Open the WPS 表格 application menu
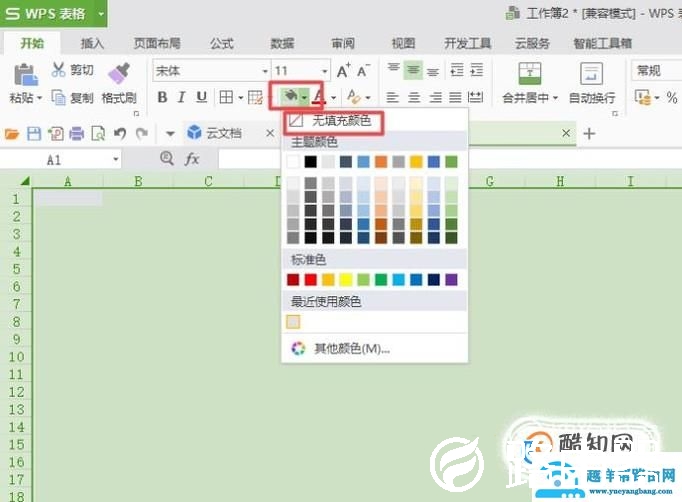 pyautogui.click(x=53, y=13)
